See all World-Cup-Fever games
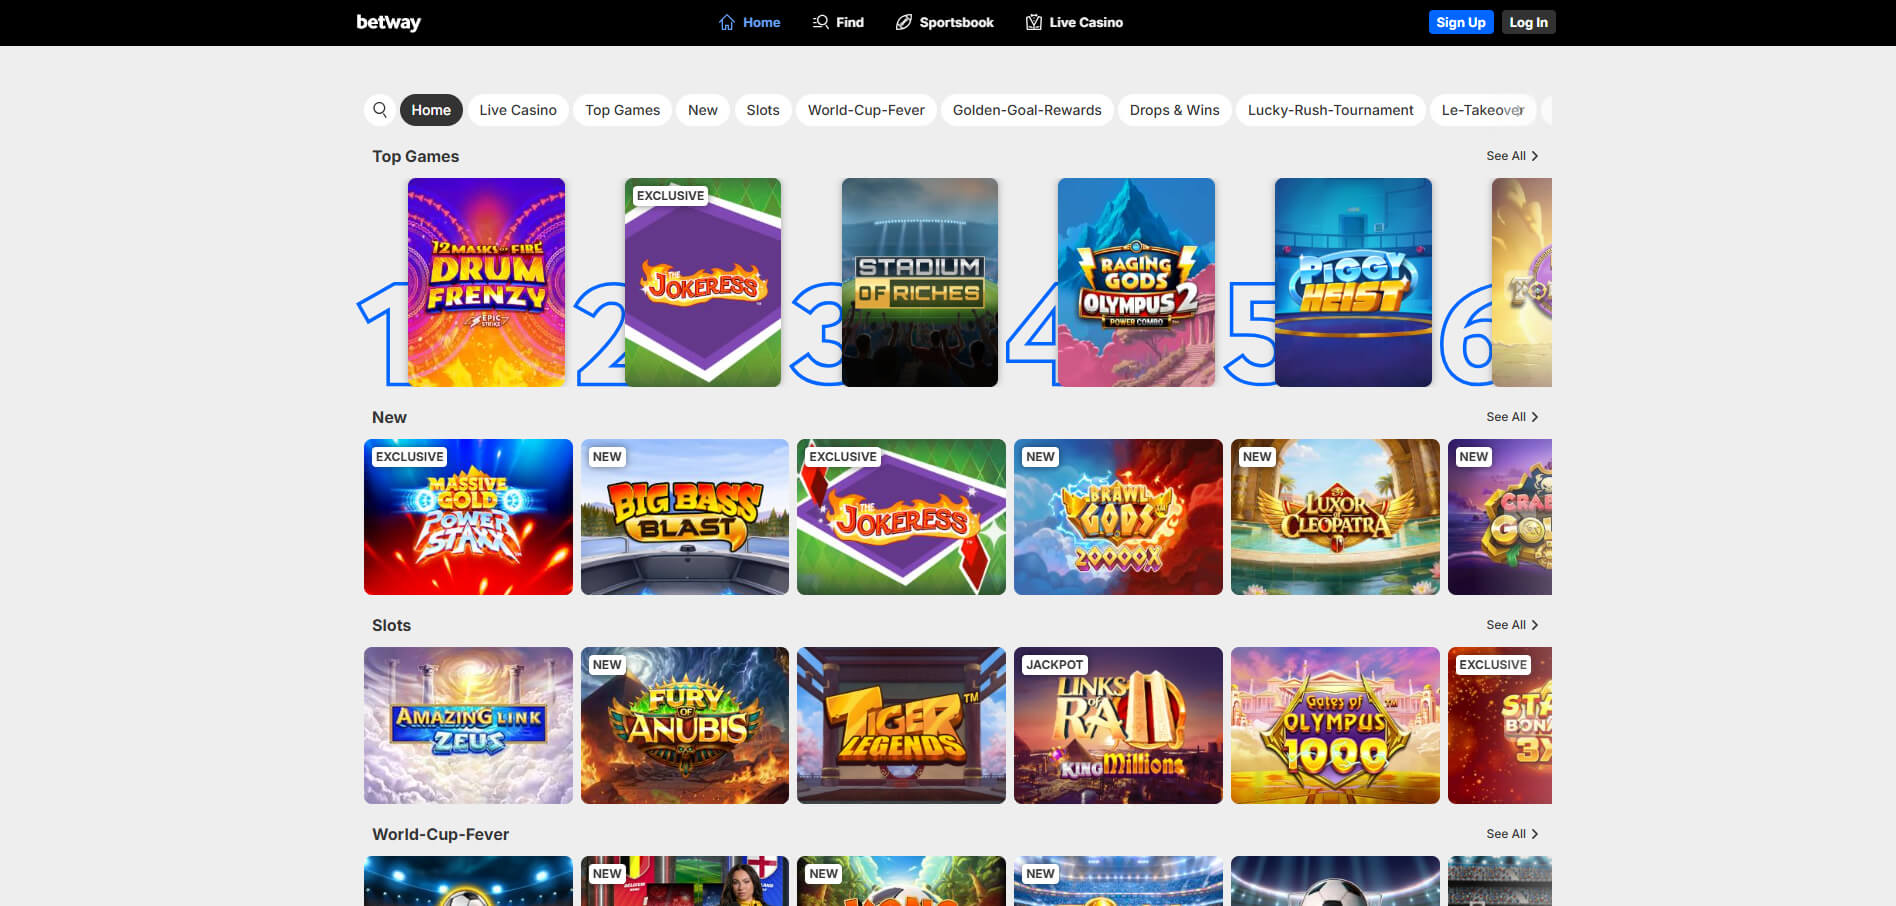 click(1512, 834)
